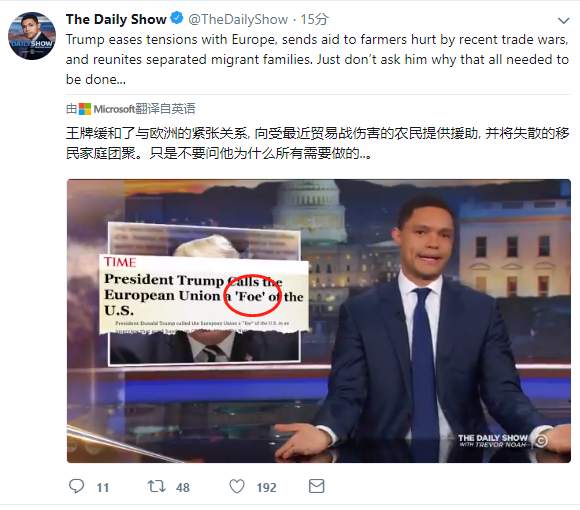Click the Microsoft translated-from-English label
The height and width of the screenshot is (510, 580).
(131, 109)
